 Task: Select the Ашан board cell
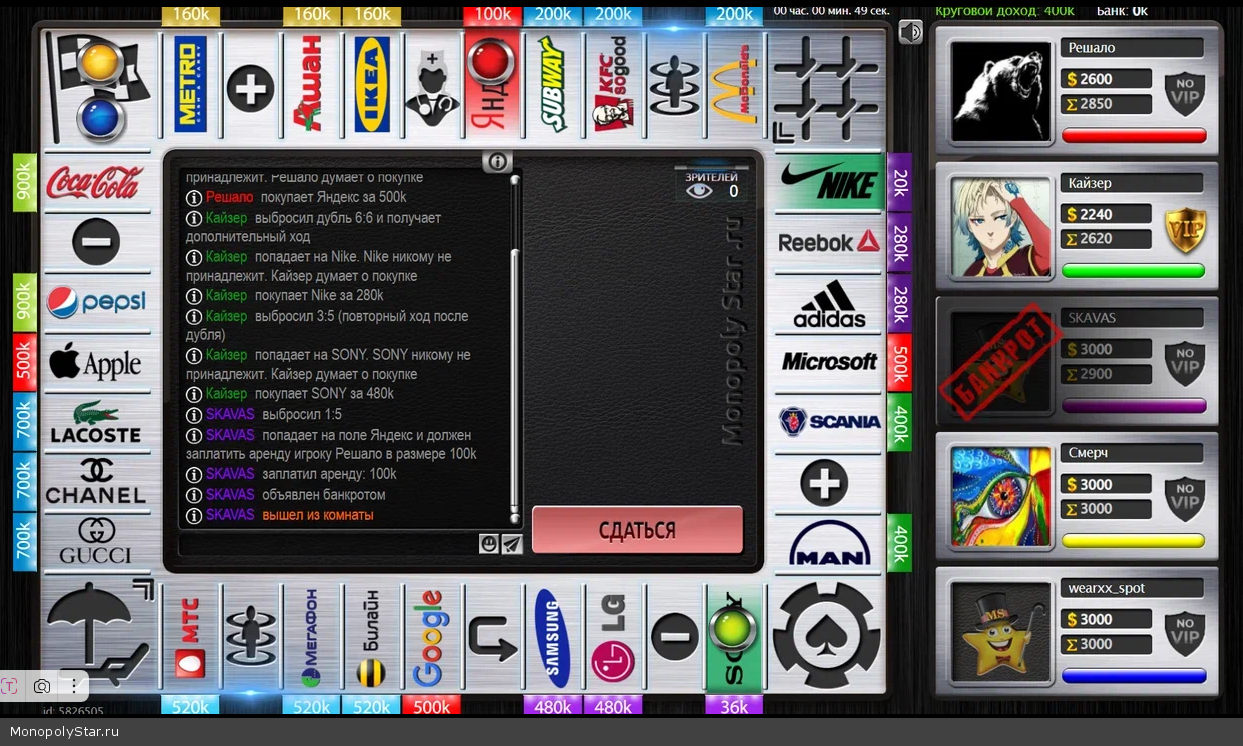[x=310, y=85]
